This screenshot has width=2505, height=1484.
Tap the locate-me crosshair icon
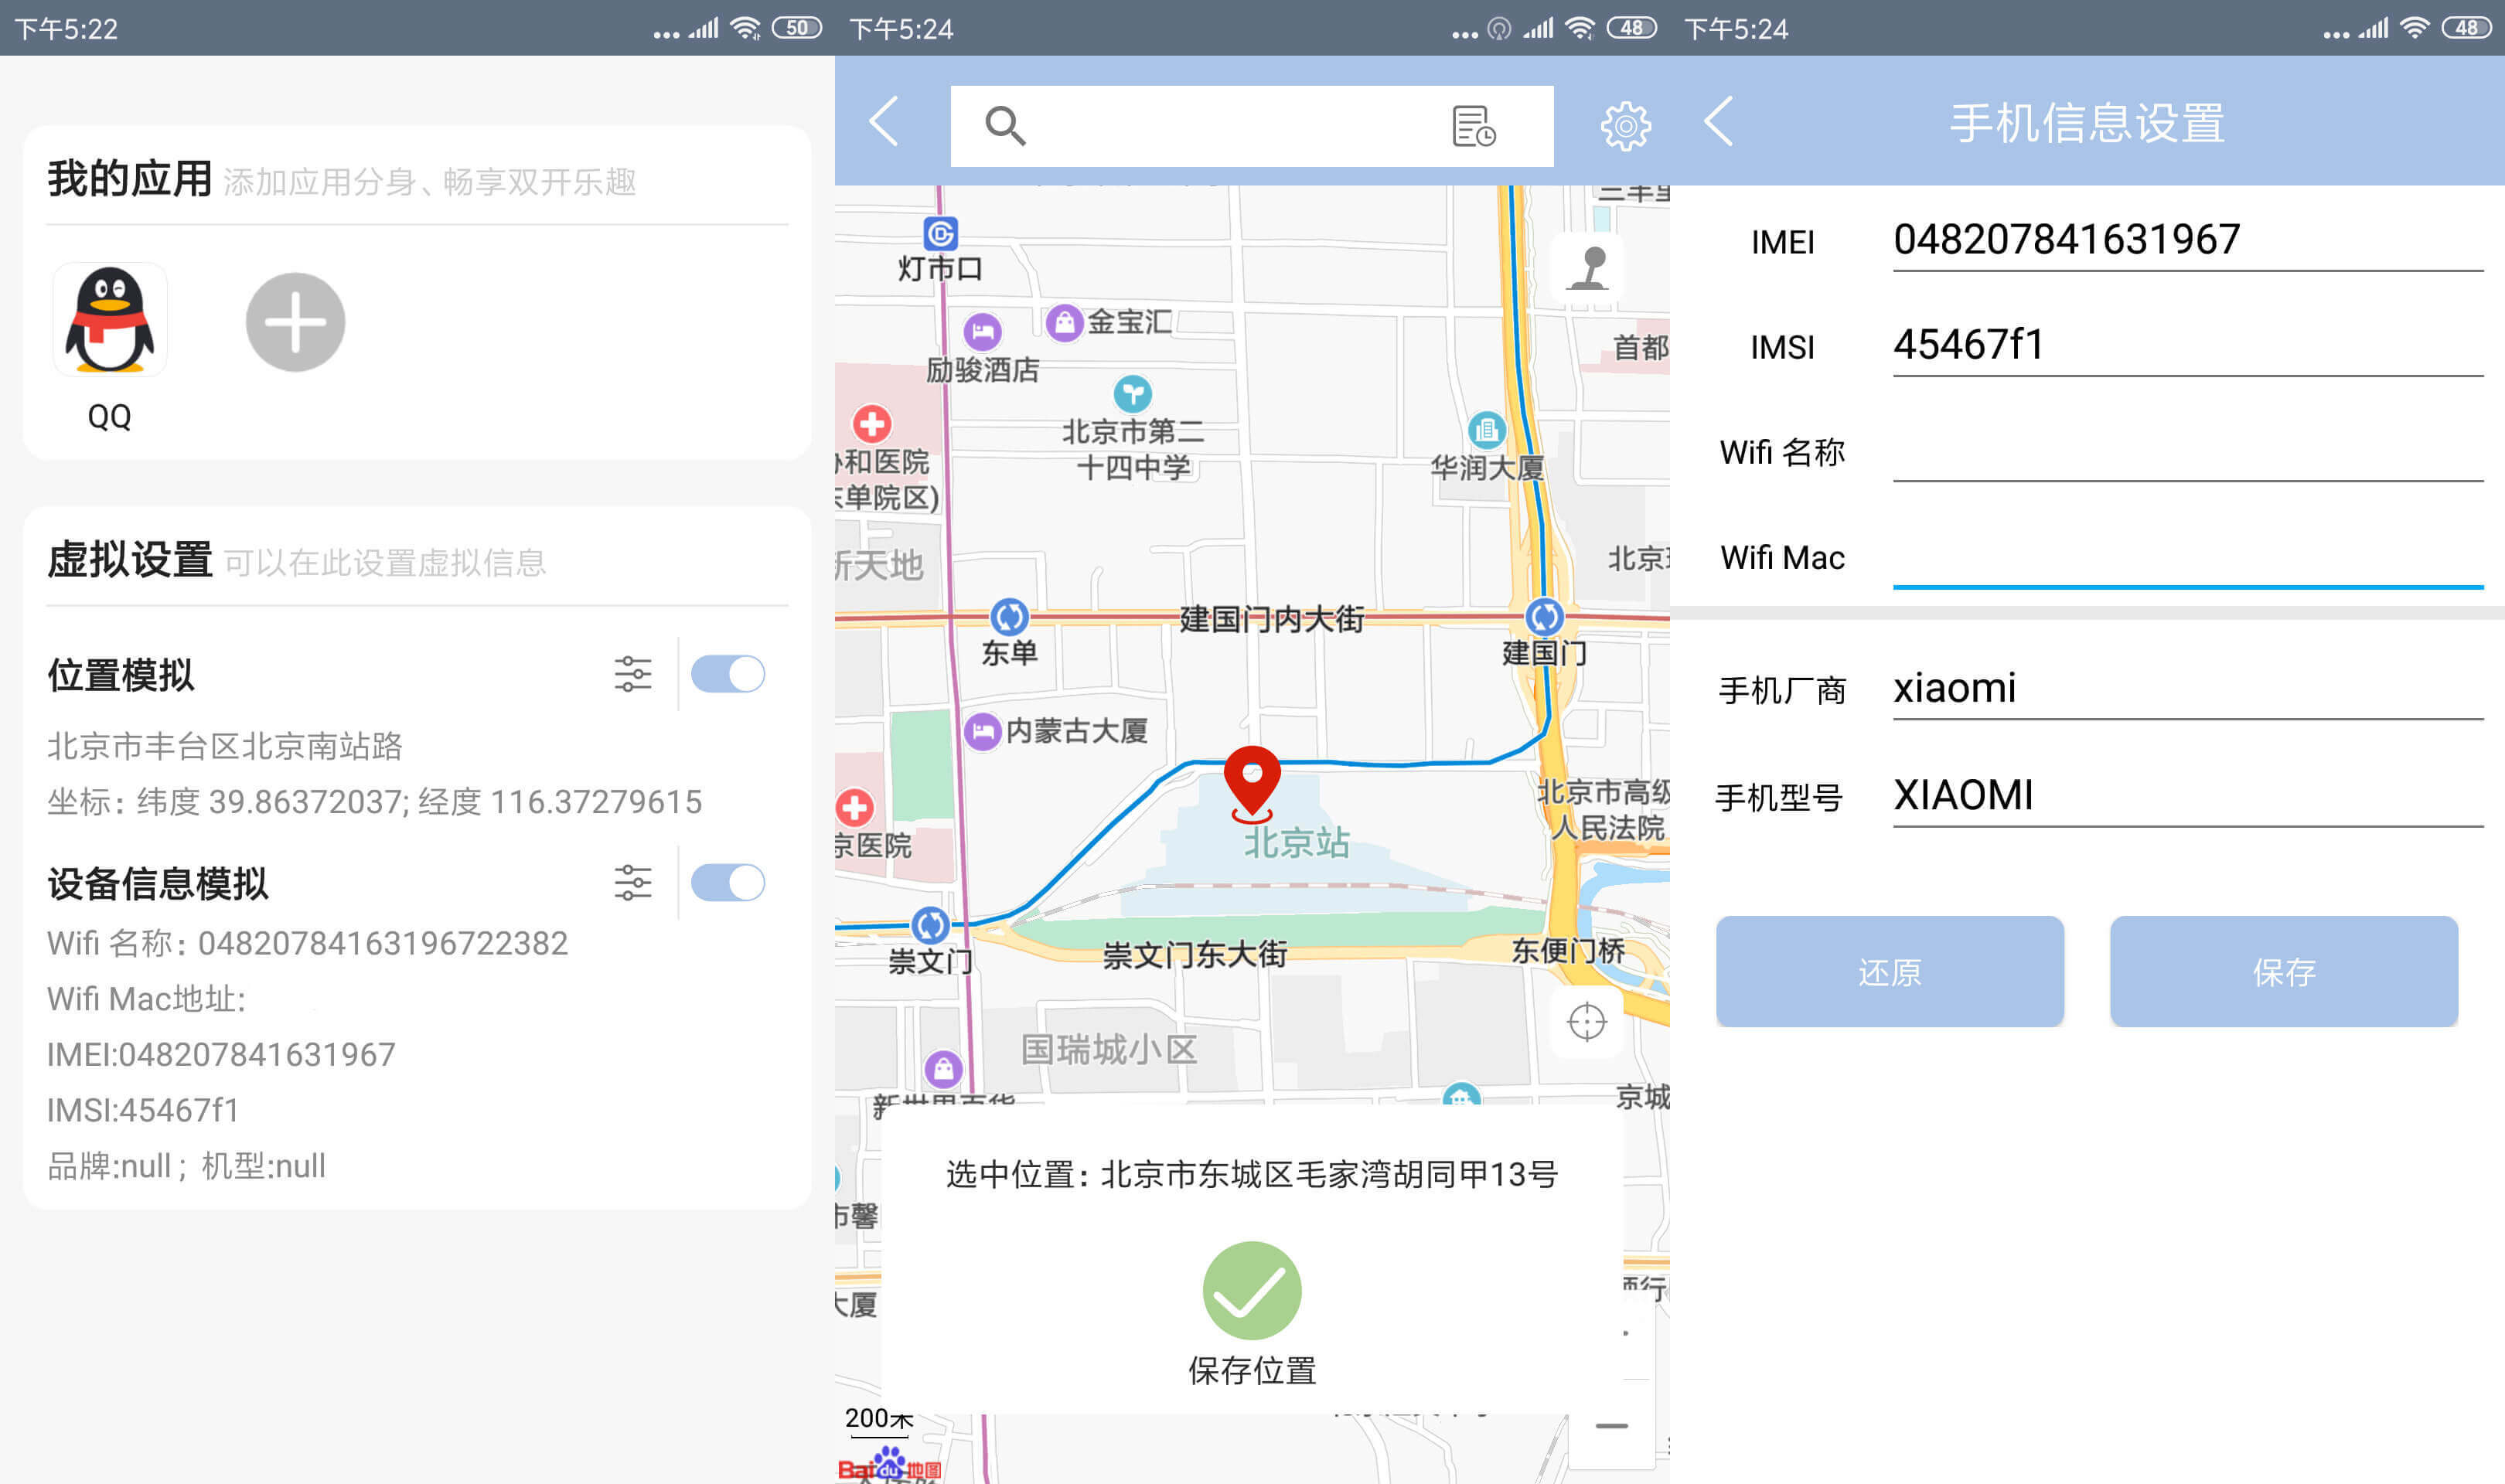[x=1587, y=1022]
